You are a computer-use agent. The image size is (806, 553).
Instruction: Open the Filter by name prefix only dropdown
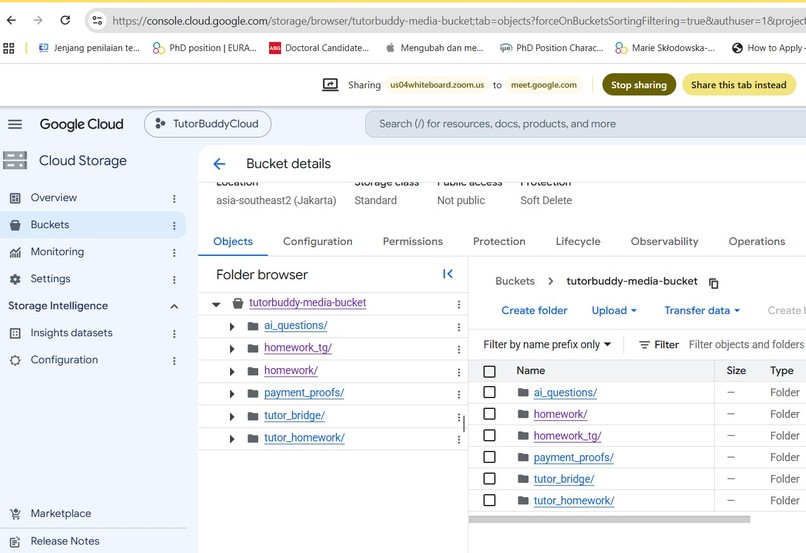(x=547, y=345)
